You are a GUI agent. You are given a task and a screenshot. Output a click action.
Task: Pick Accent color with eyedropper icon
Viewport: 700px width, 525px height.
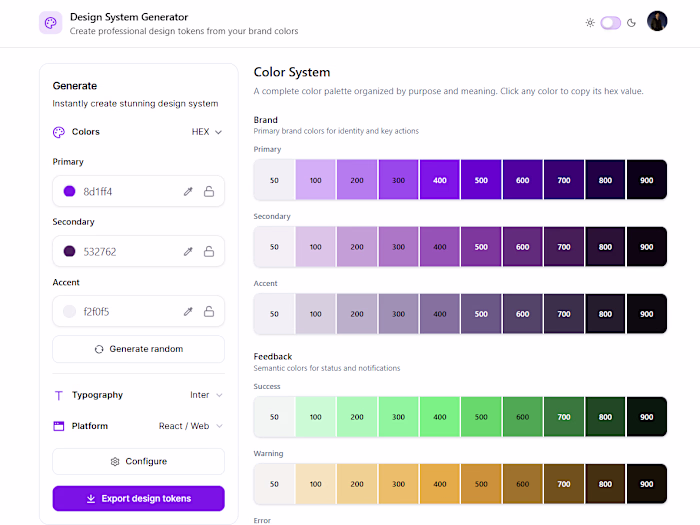[188, 311]
